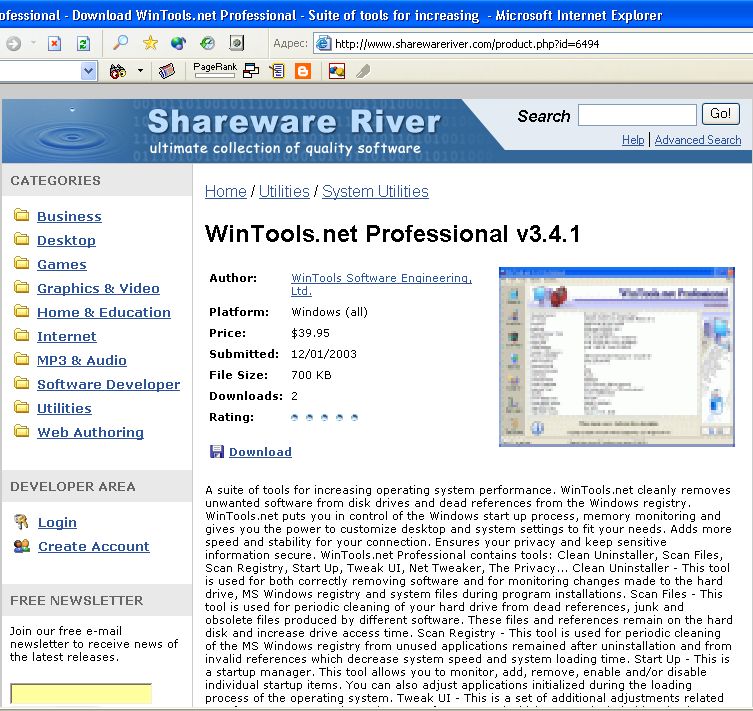
Task: Go to Utilities breadcrumb link
Action: pos(284,191)
